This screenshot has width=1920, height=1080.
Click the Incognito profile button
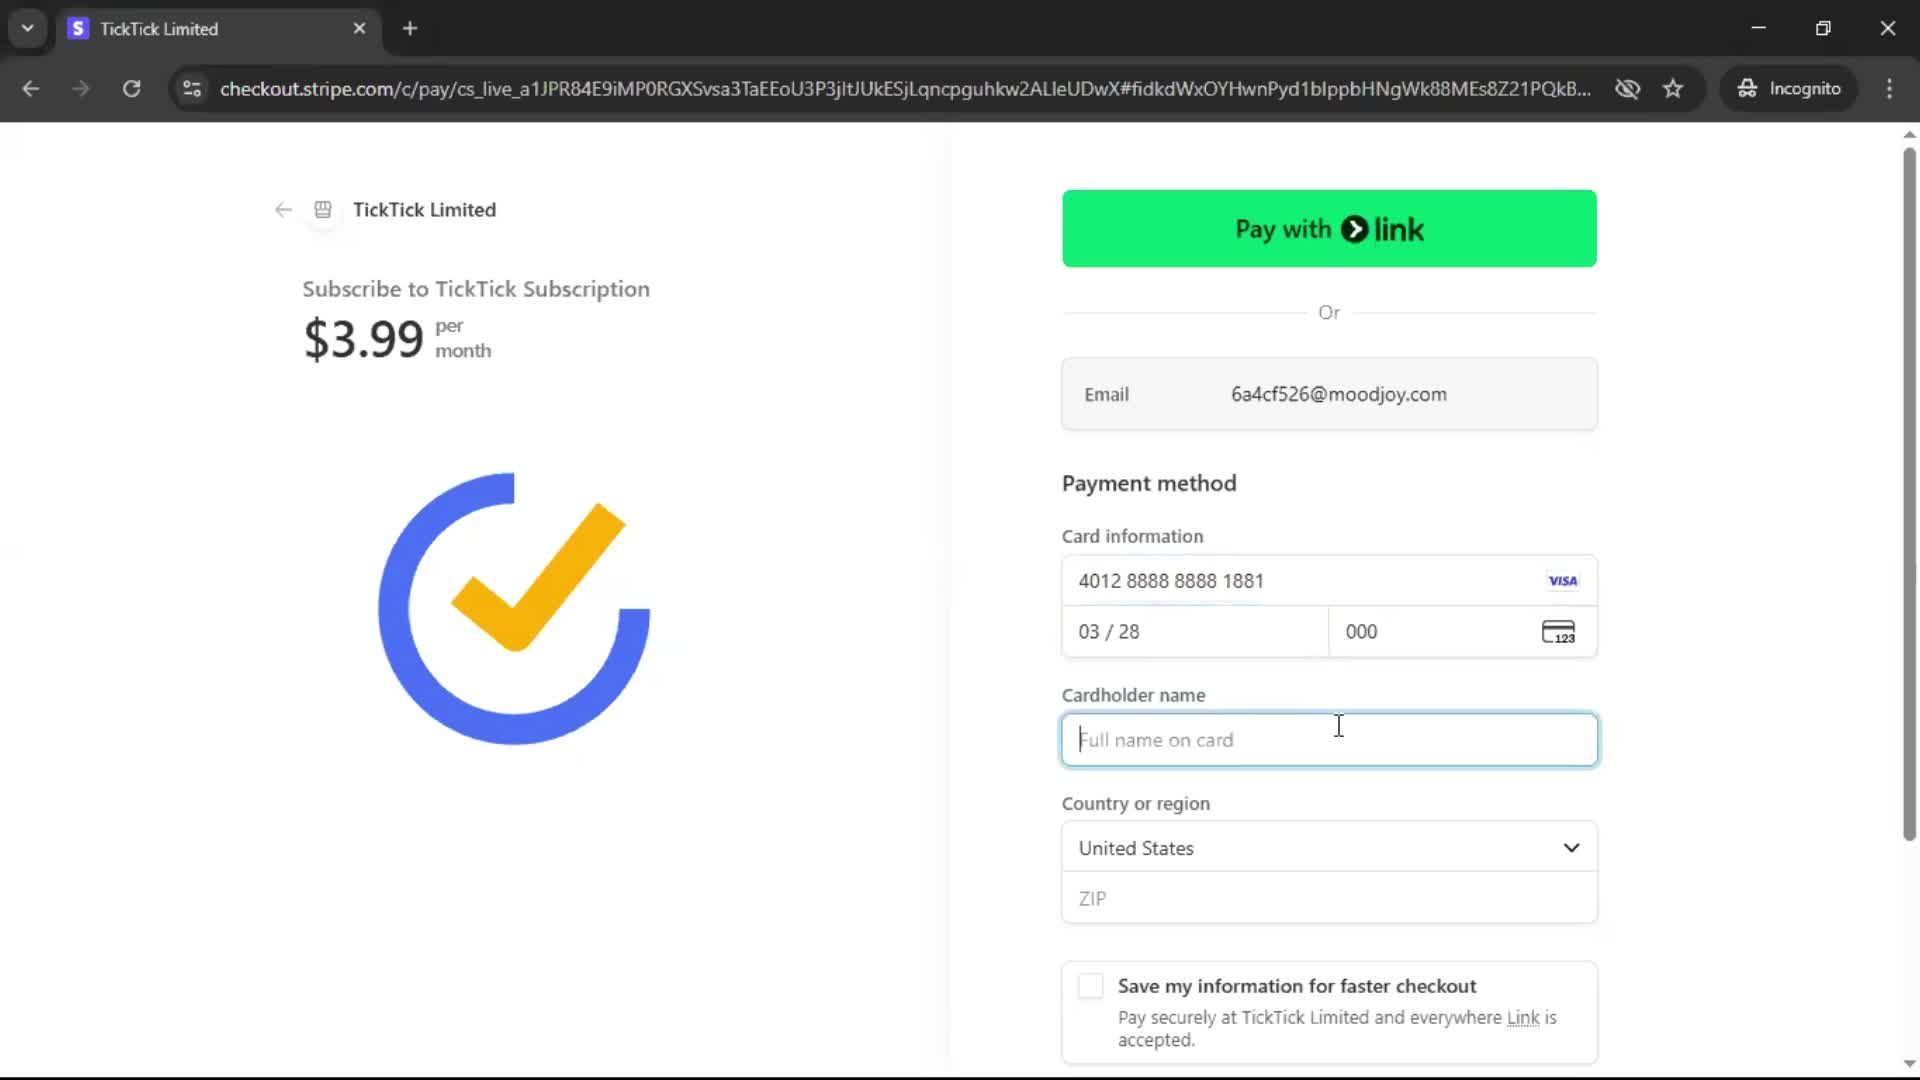[1789, 89]
